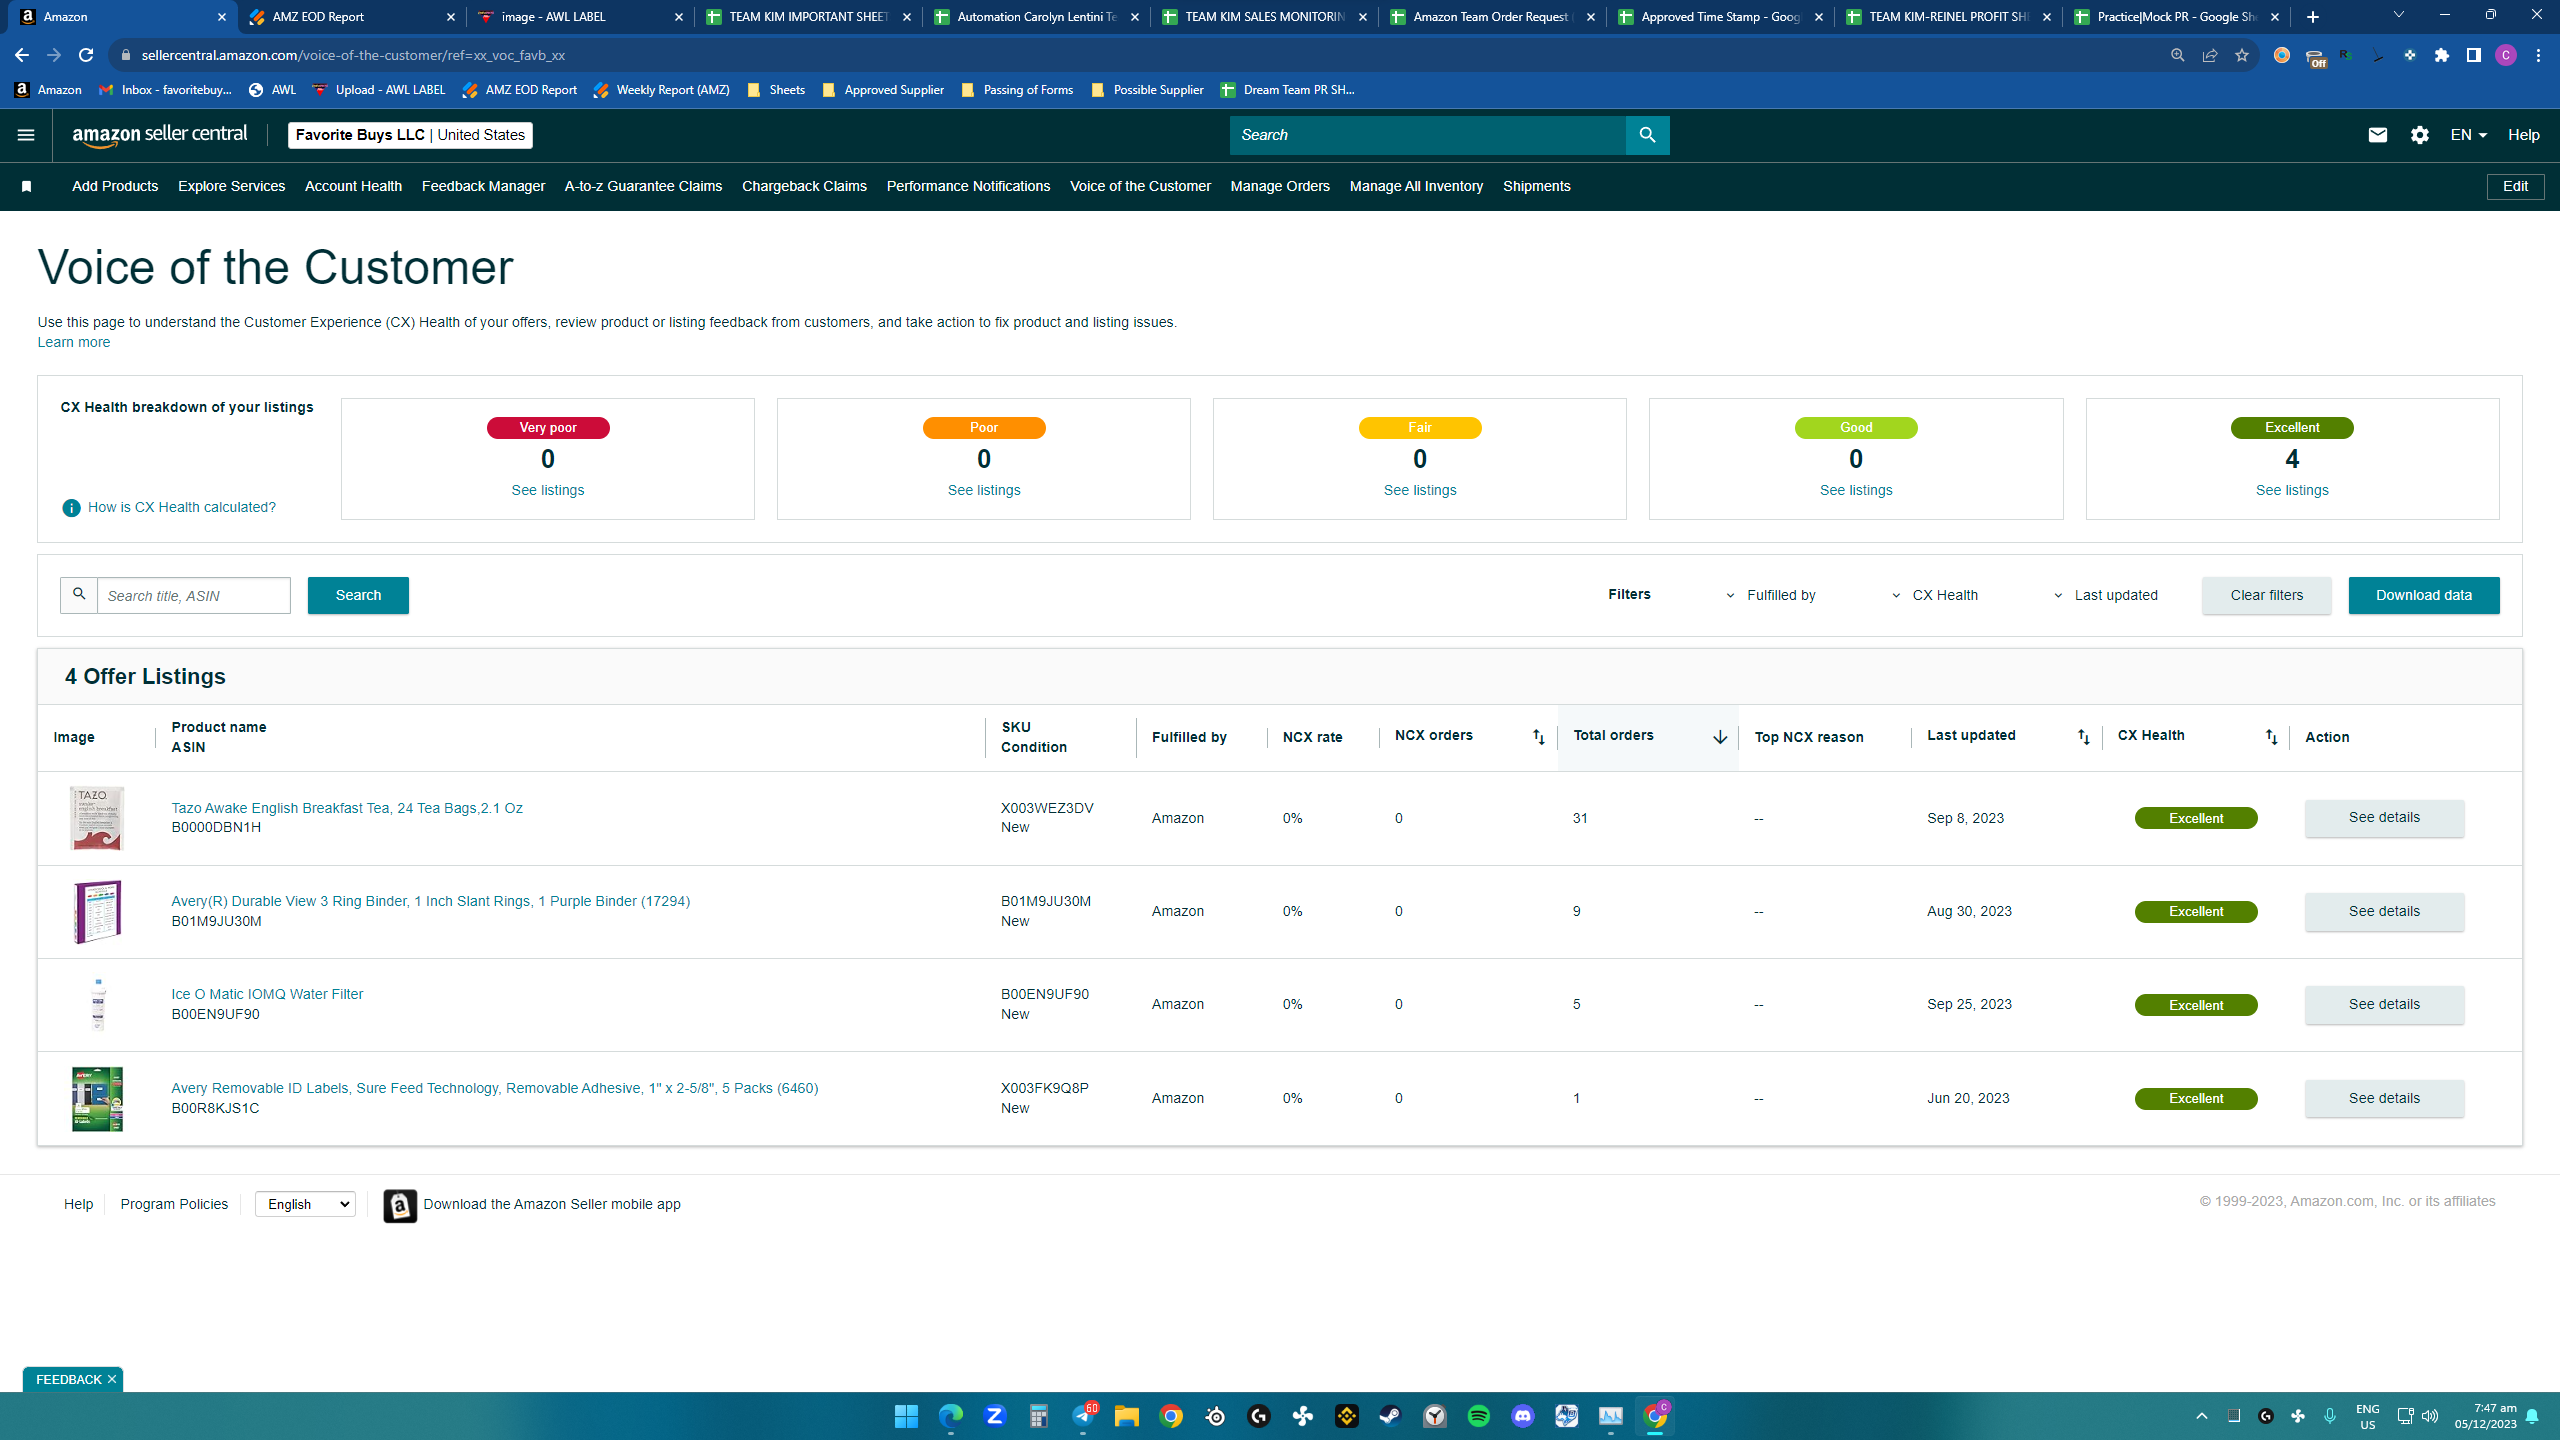Click the Download data button
Viewport: 2560px width, 1440px height.
2424,596
